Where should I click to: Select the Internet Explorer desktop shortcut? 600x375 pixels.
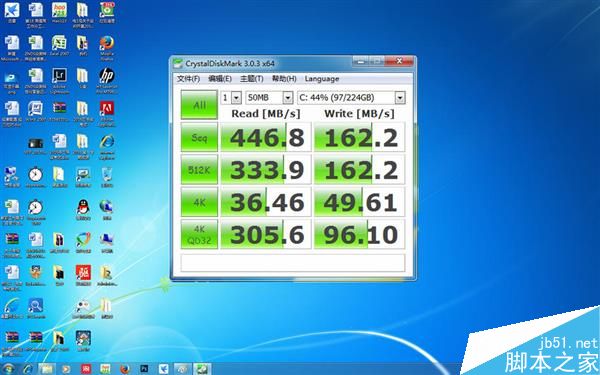point(107,146)
